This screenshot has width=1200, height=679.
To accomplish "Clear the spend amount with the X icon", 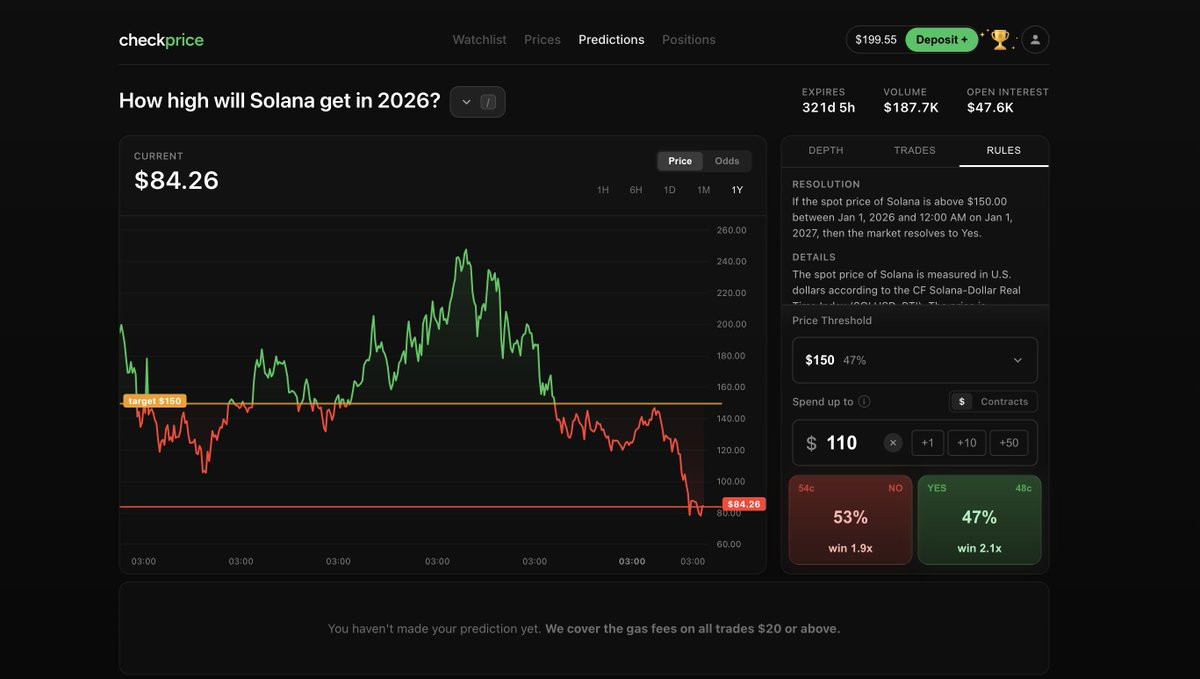I will (x=893, y=443).
